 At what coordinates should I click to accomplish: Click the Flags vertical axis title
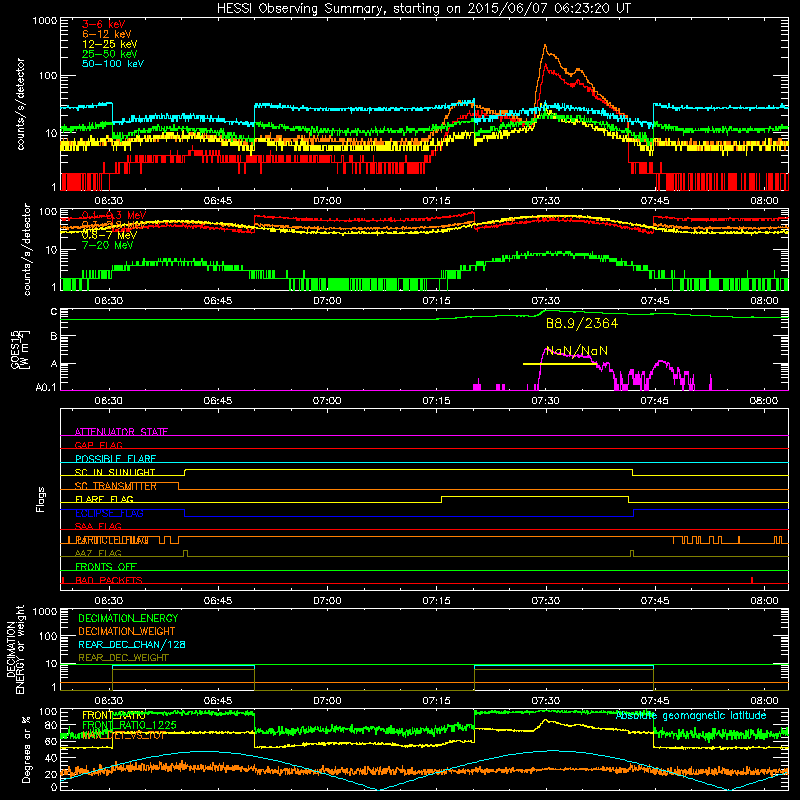tap(41, 499)
